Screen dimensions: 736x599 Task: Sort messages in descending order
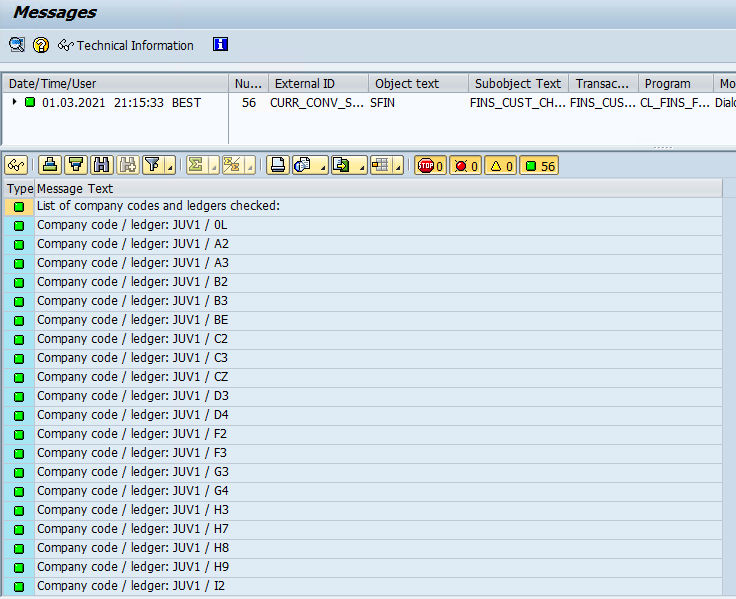tap(76, 165)
